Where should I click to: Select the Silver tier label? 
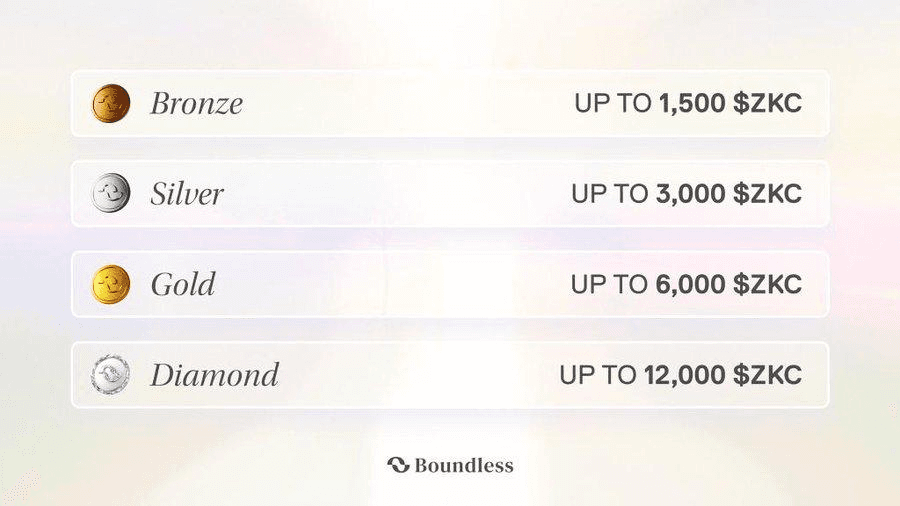pyautogui.click(x=187, y=194)
